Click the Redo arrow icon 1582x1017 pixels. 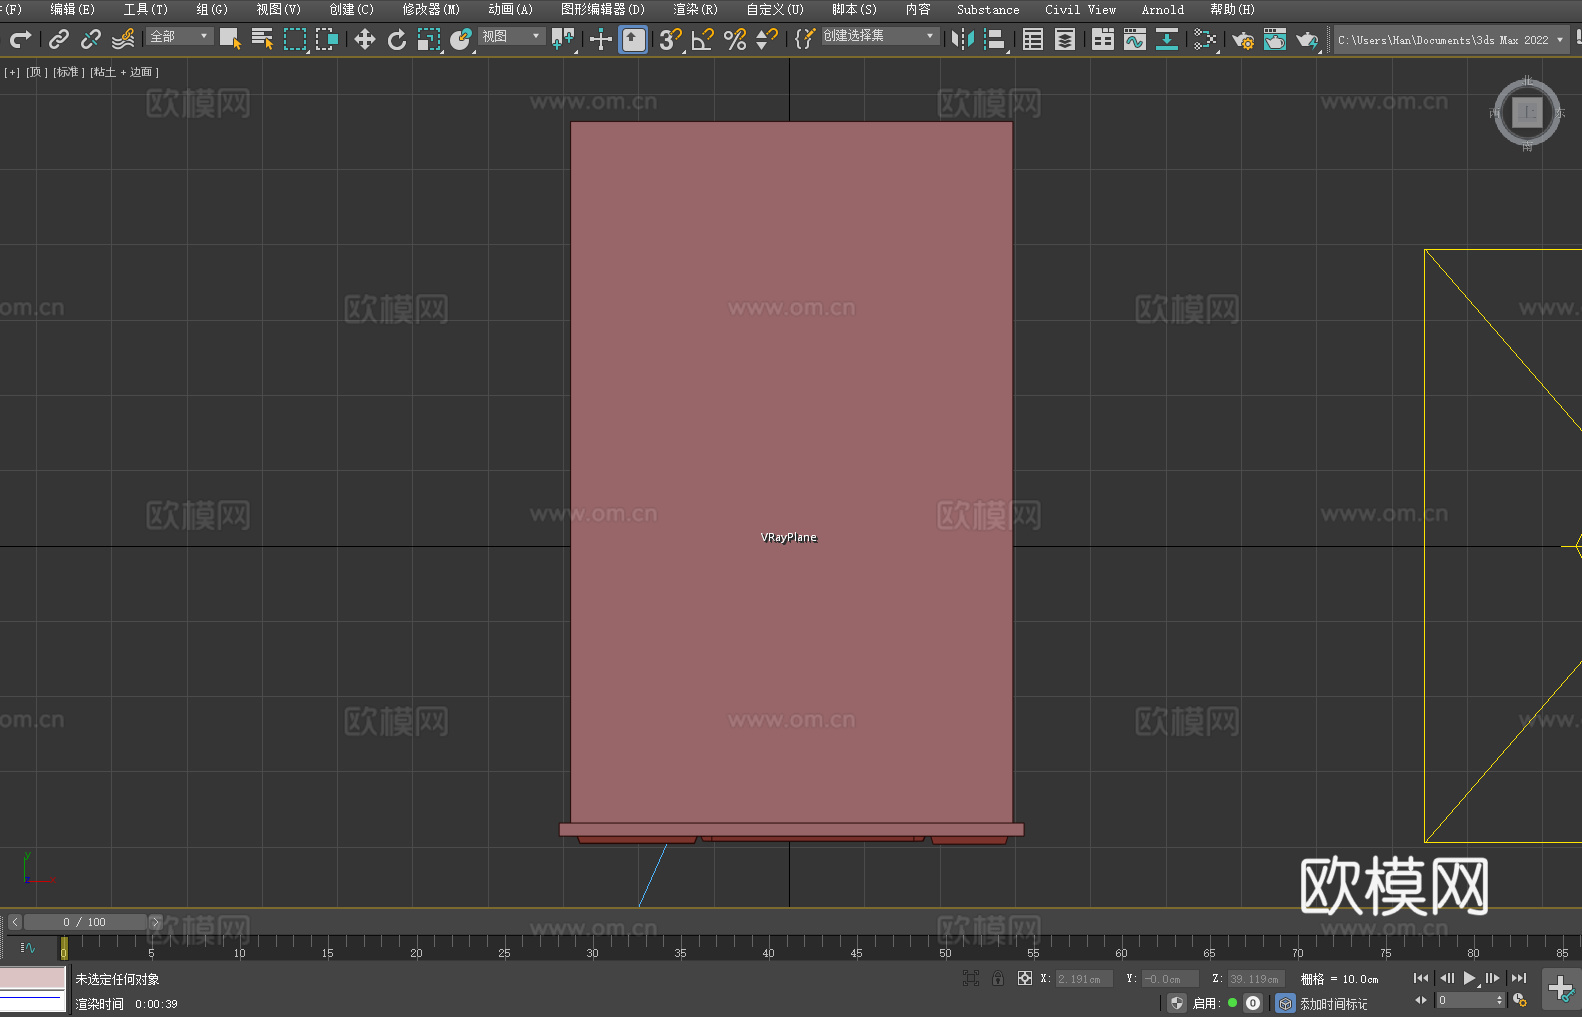[20, 39]
